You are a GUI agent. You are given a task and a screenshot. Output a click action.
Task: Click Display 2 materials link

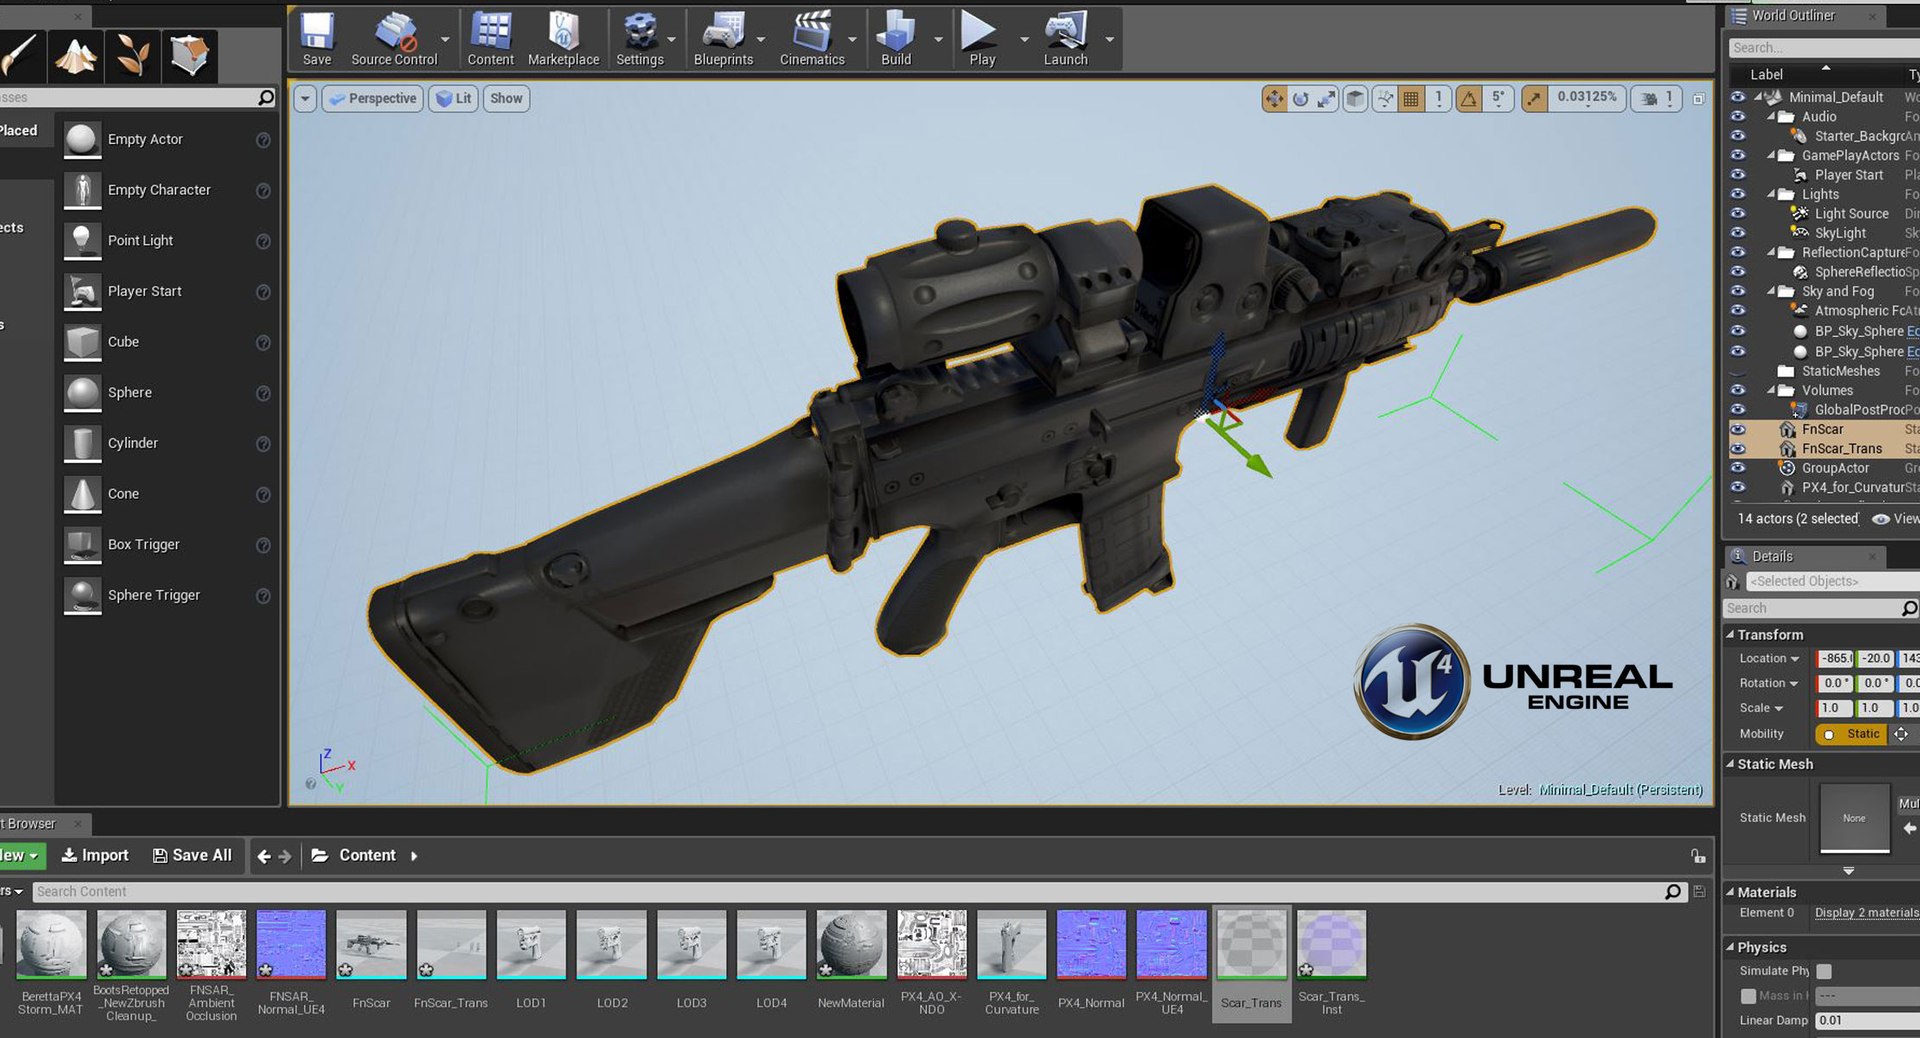point(1866,913)
